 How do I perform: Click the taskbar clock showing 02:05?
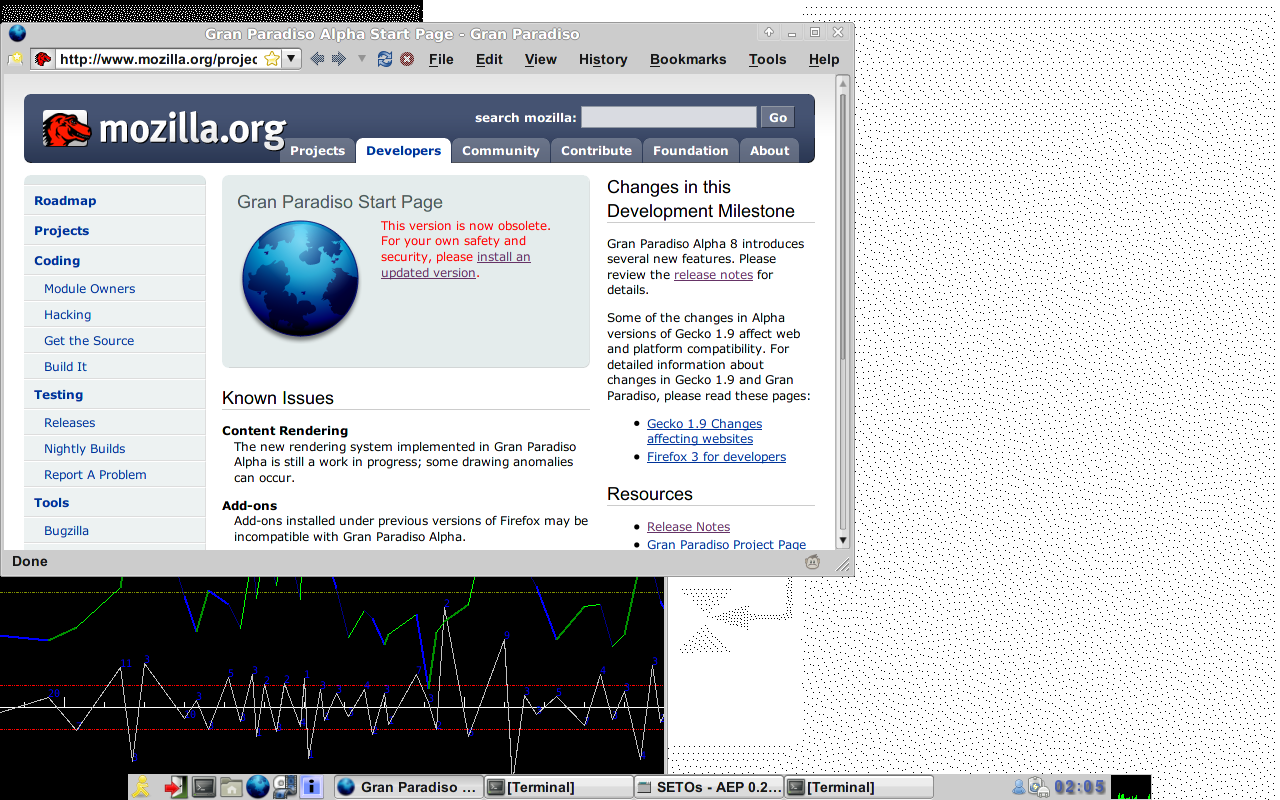[1080, 787]
